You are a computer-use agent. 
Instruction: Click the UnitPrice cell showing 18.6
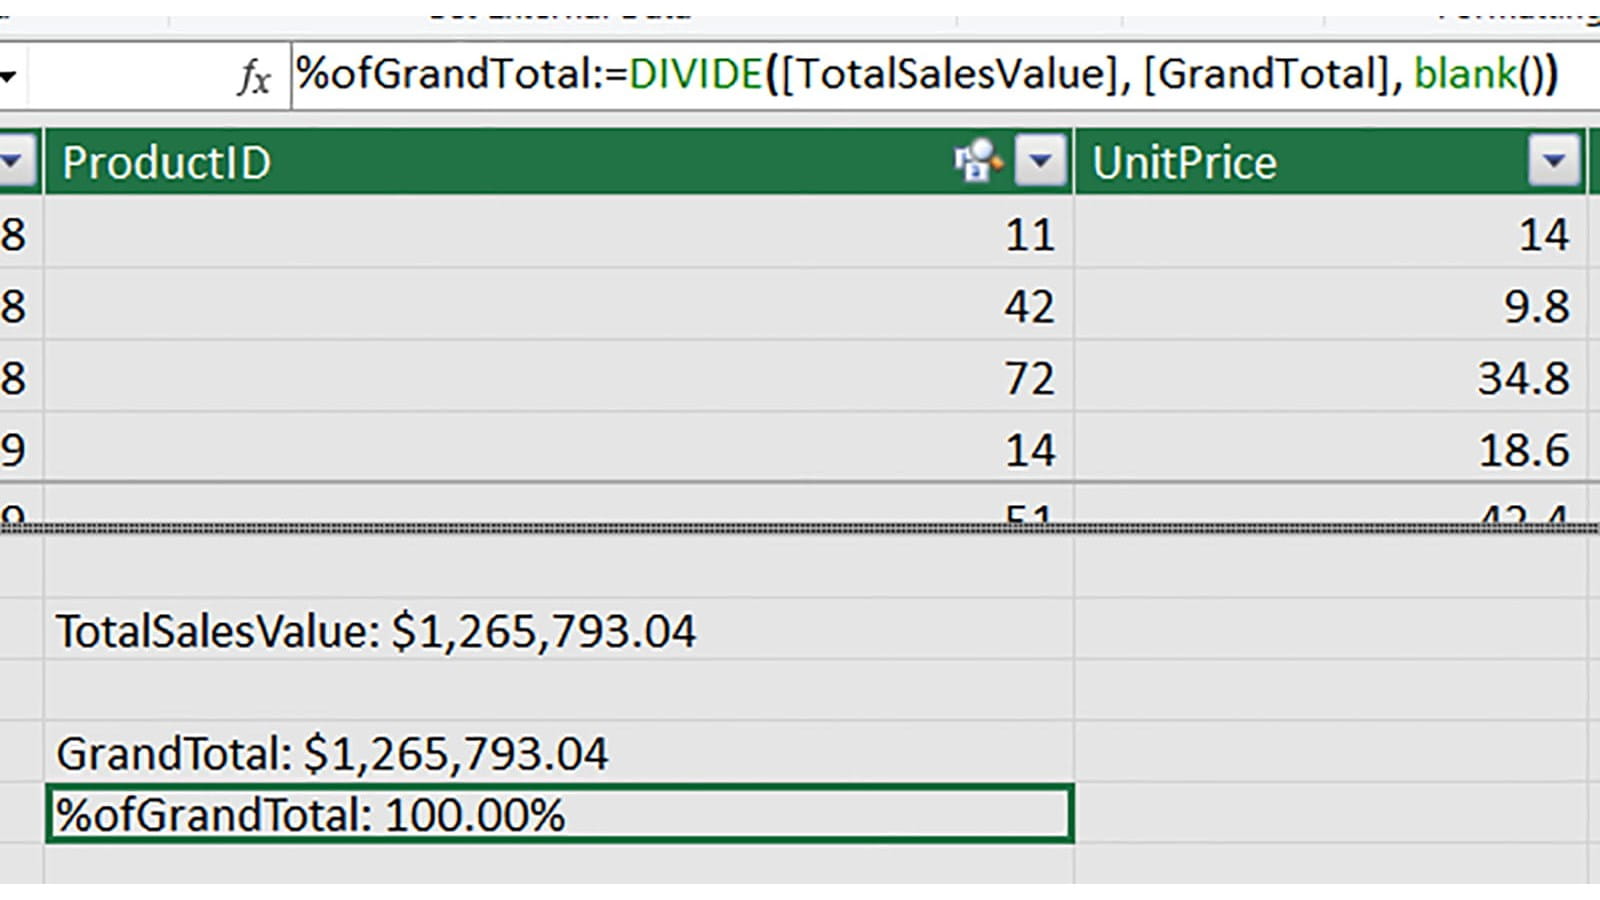click(x=1330, y=449)
